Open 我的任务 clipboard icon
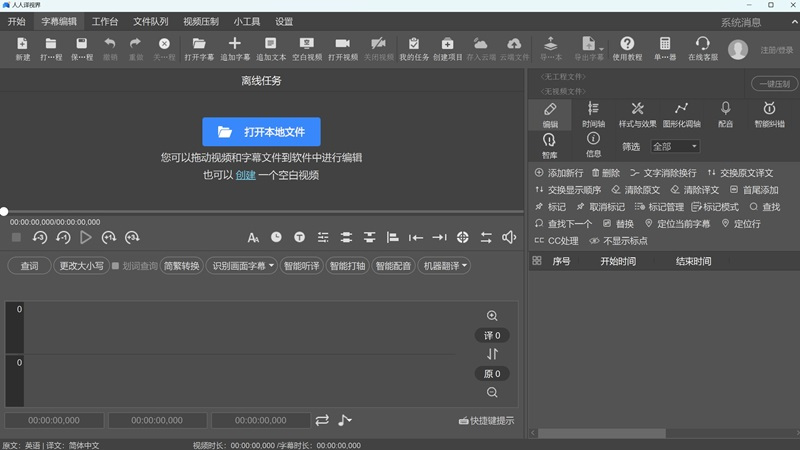Screen dimensions: 800x450 pos(413,45)
